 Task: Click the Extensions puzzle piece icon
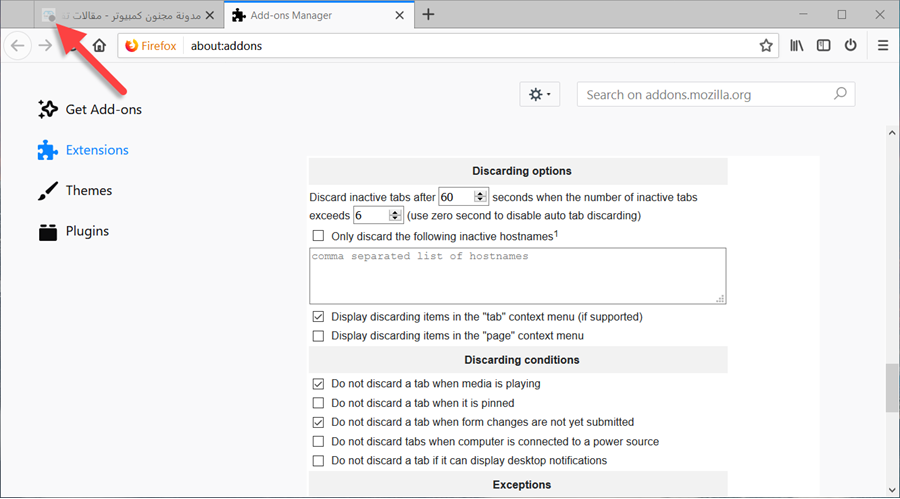[x=48, y=150]
